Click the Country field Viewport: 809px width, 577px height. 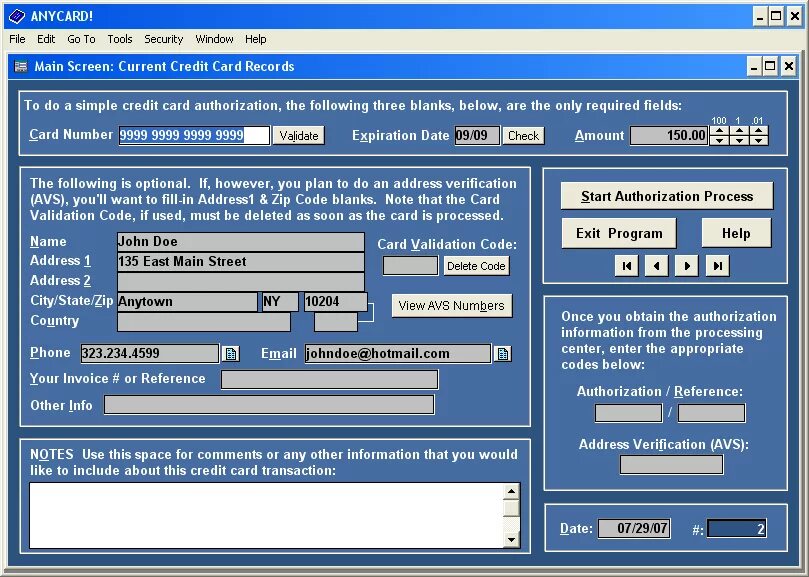tap(204, 322)
